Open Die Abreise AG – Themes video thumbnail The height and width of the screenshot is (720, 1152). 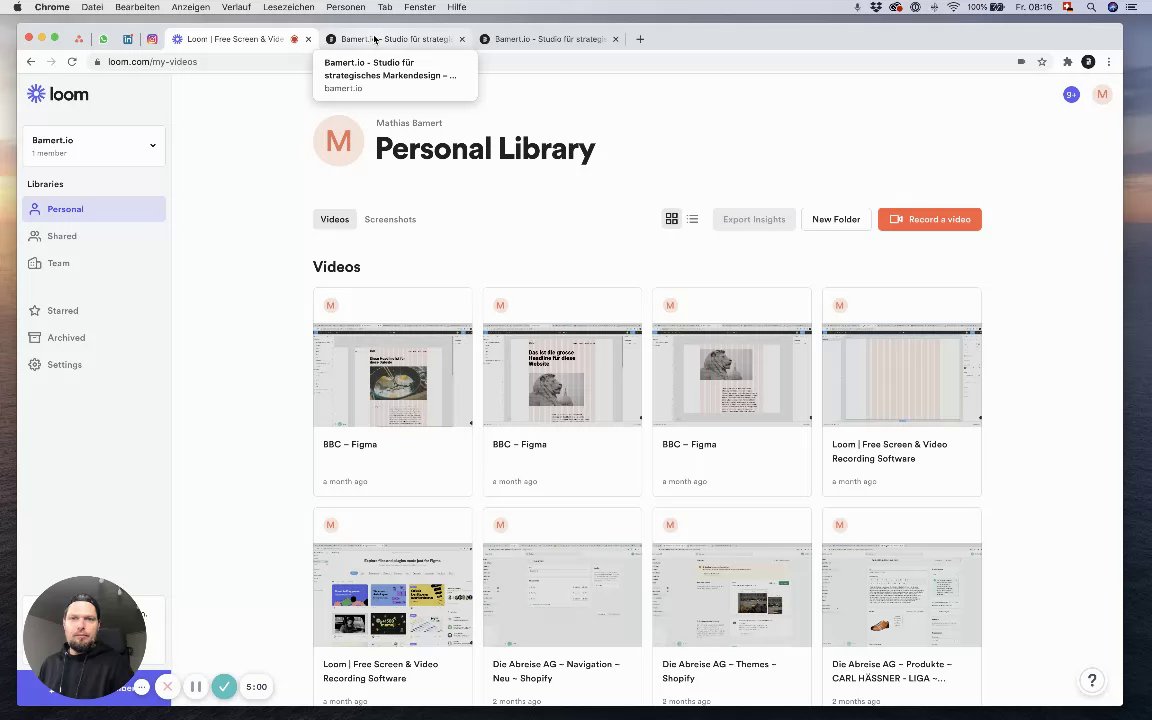(732, 595)
